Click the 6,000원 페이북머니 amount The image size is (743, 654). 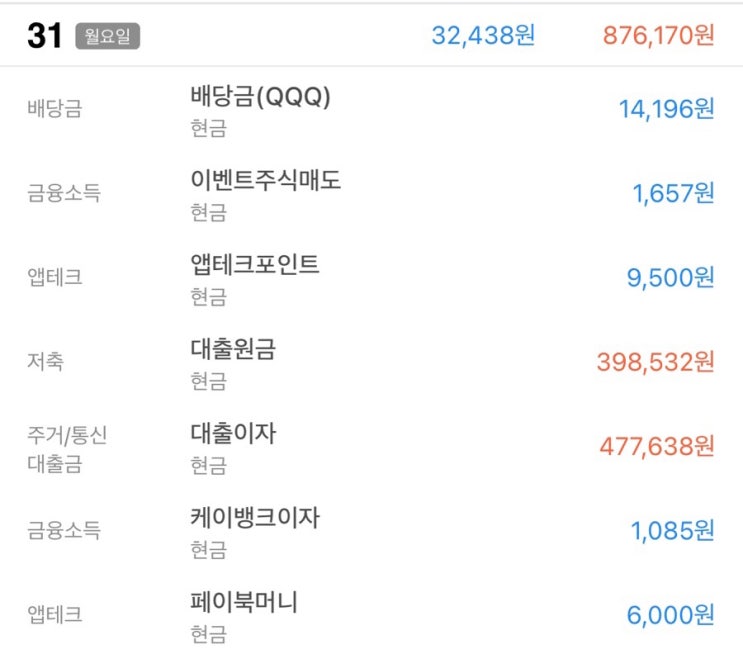click(671, 616)
